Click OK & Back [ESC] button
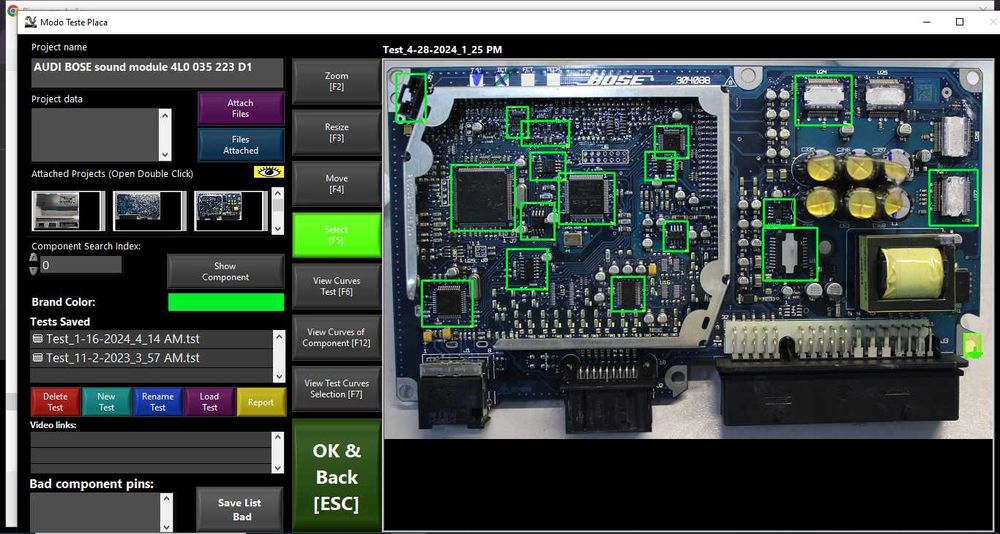The image size is (1000, 534). [336, 476]
